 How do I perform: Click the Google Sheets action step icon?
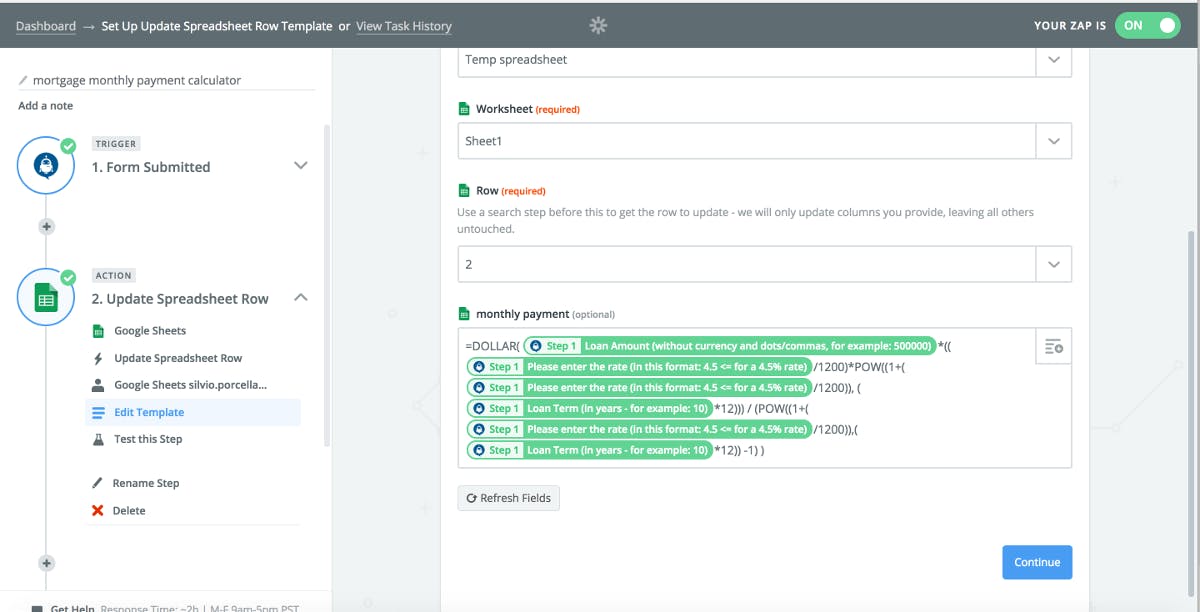click(46, 298)
